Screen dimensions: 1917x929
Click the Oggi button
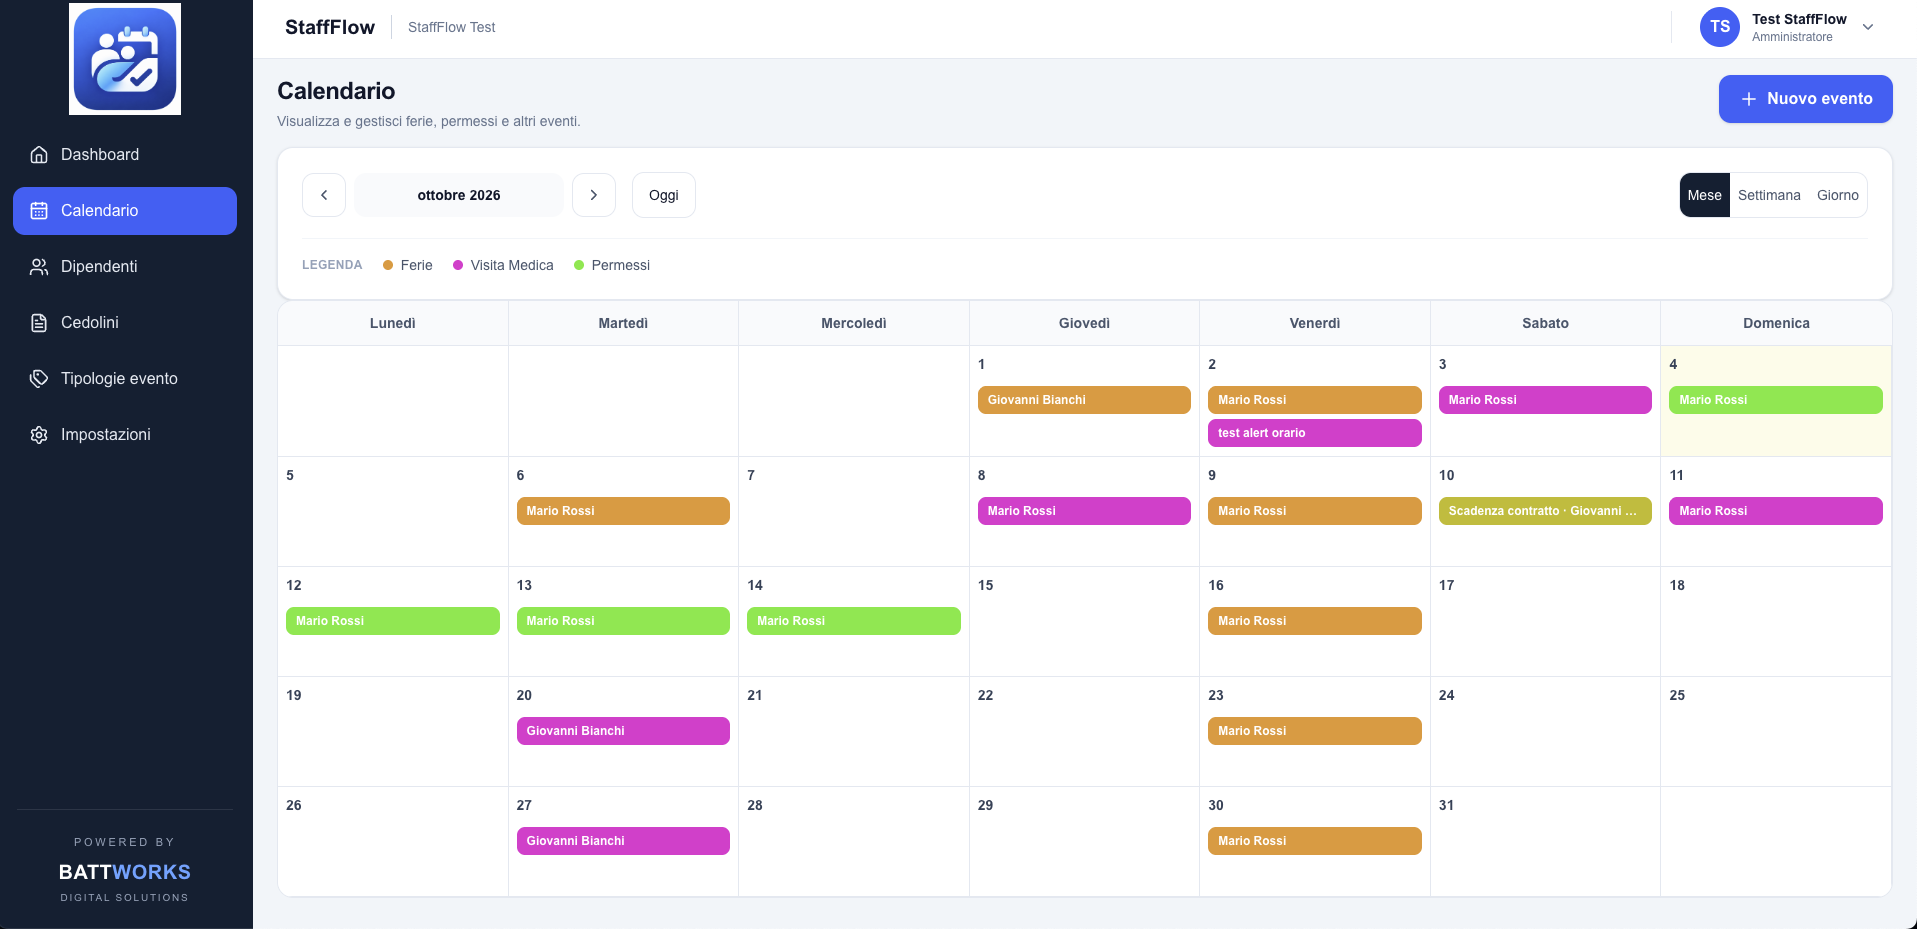(x=664, y=195)
